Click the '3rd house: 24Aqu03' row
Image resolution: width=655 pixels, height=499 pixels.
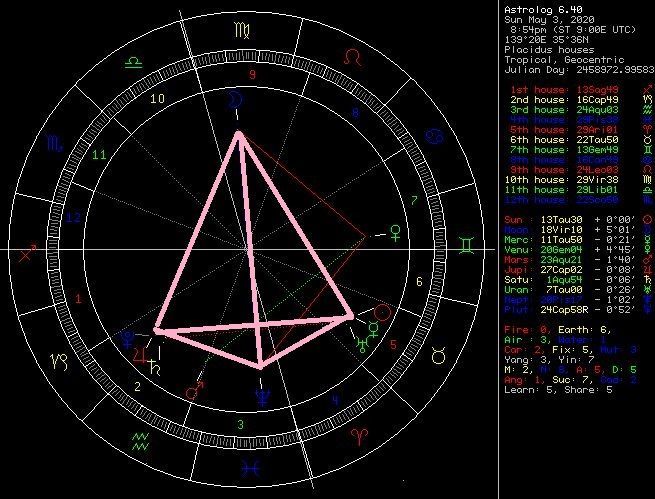pyautogui.click(x=564, y=110)
